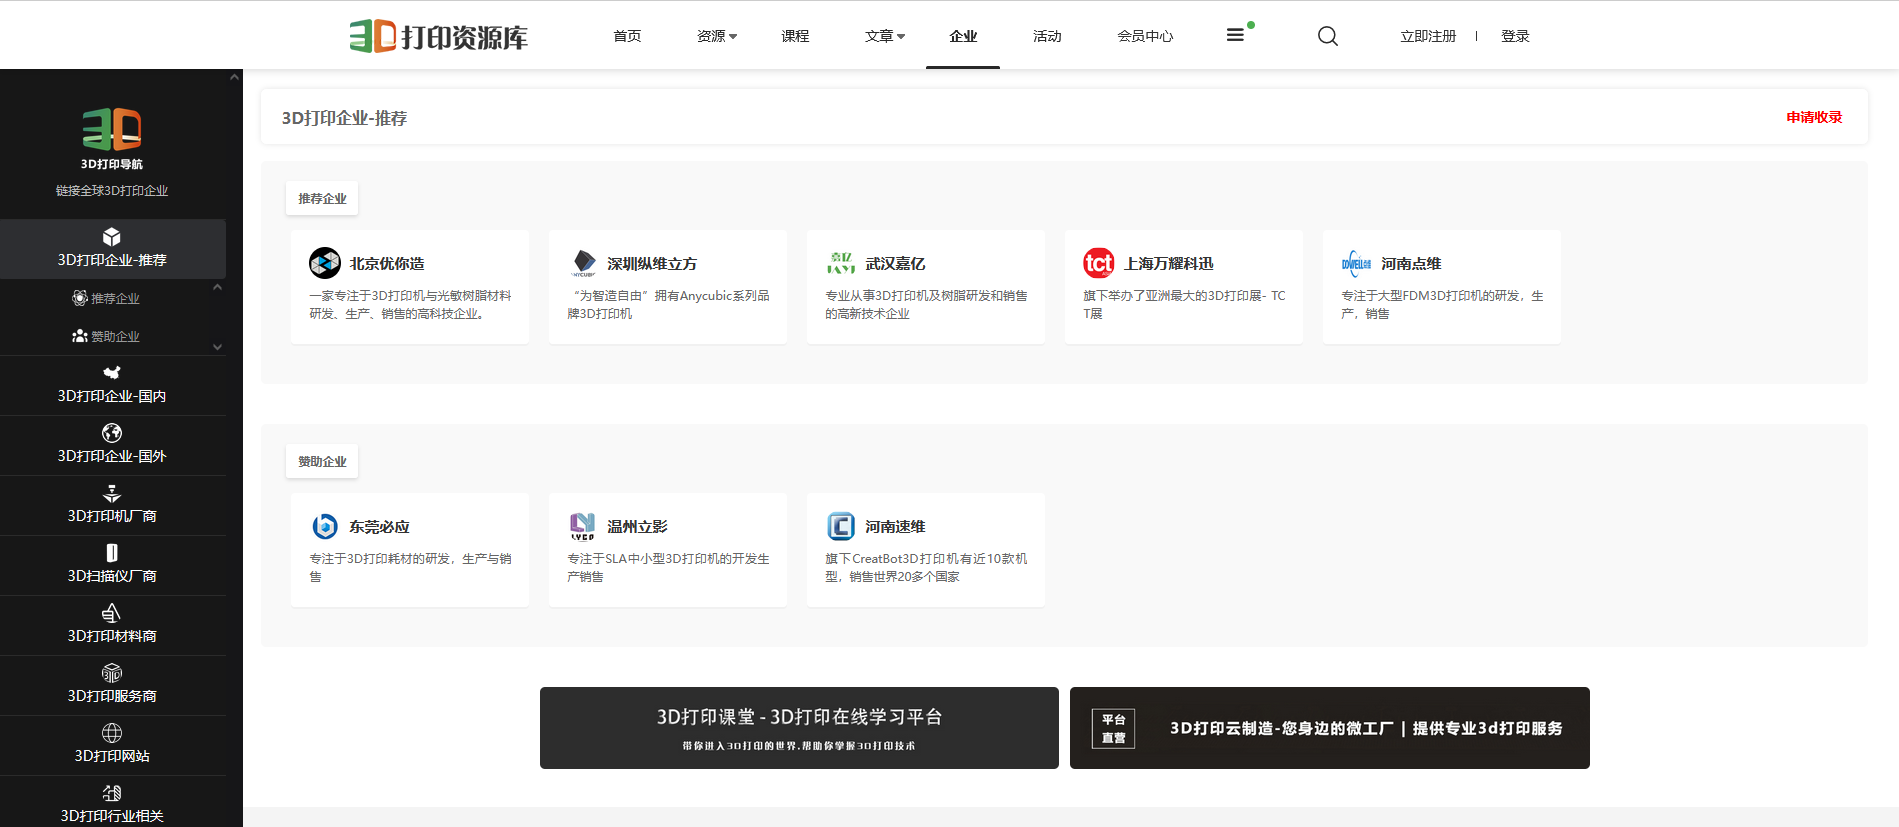
Task: Open the search magnifier icon
Action: (x=1328, y=36)
